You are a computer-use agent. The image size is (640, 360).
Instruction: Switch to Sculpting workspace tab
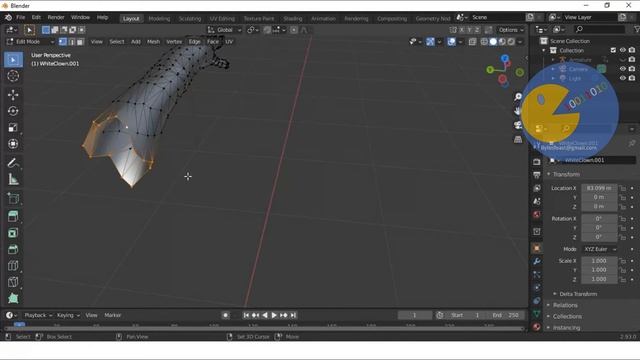[x=190, y=18]
